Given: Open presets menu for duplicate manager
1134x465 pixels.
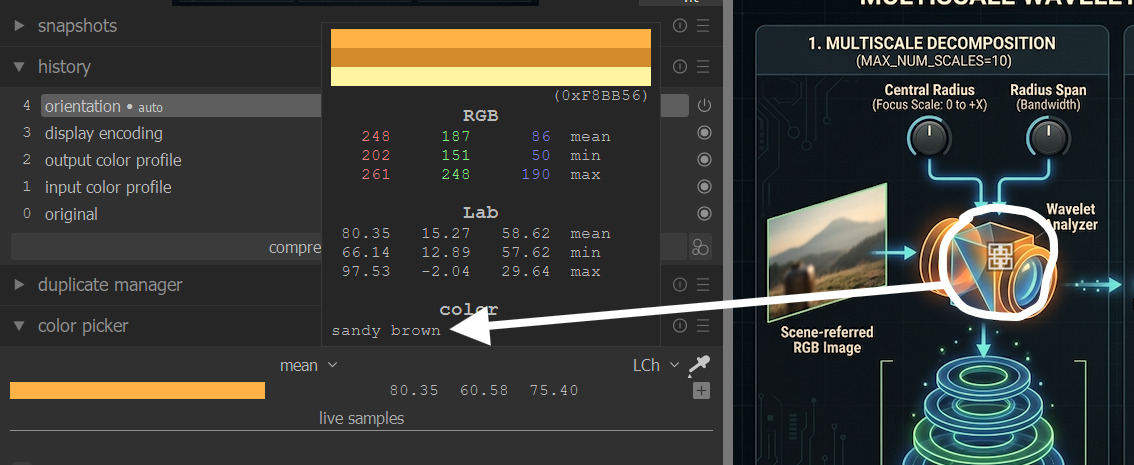Looking at the screenshot, I should [x=704, y=285].
